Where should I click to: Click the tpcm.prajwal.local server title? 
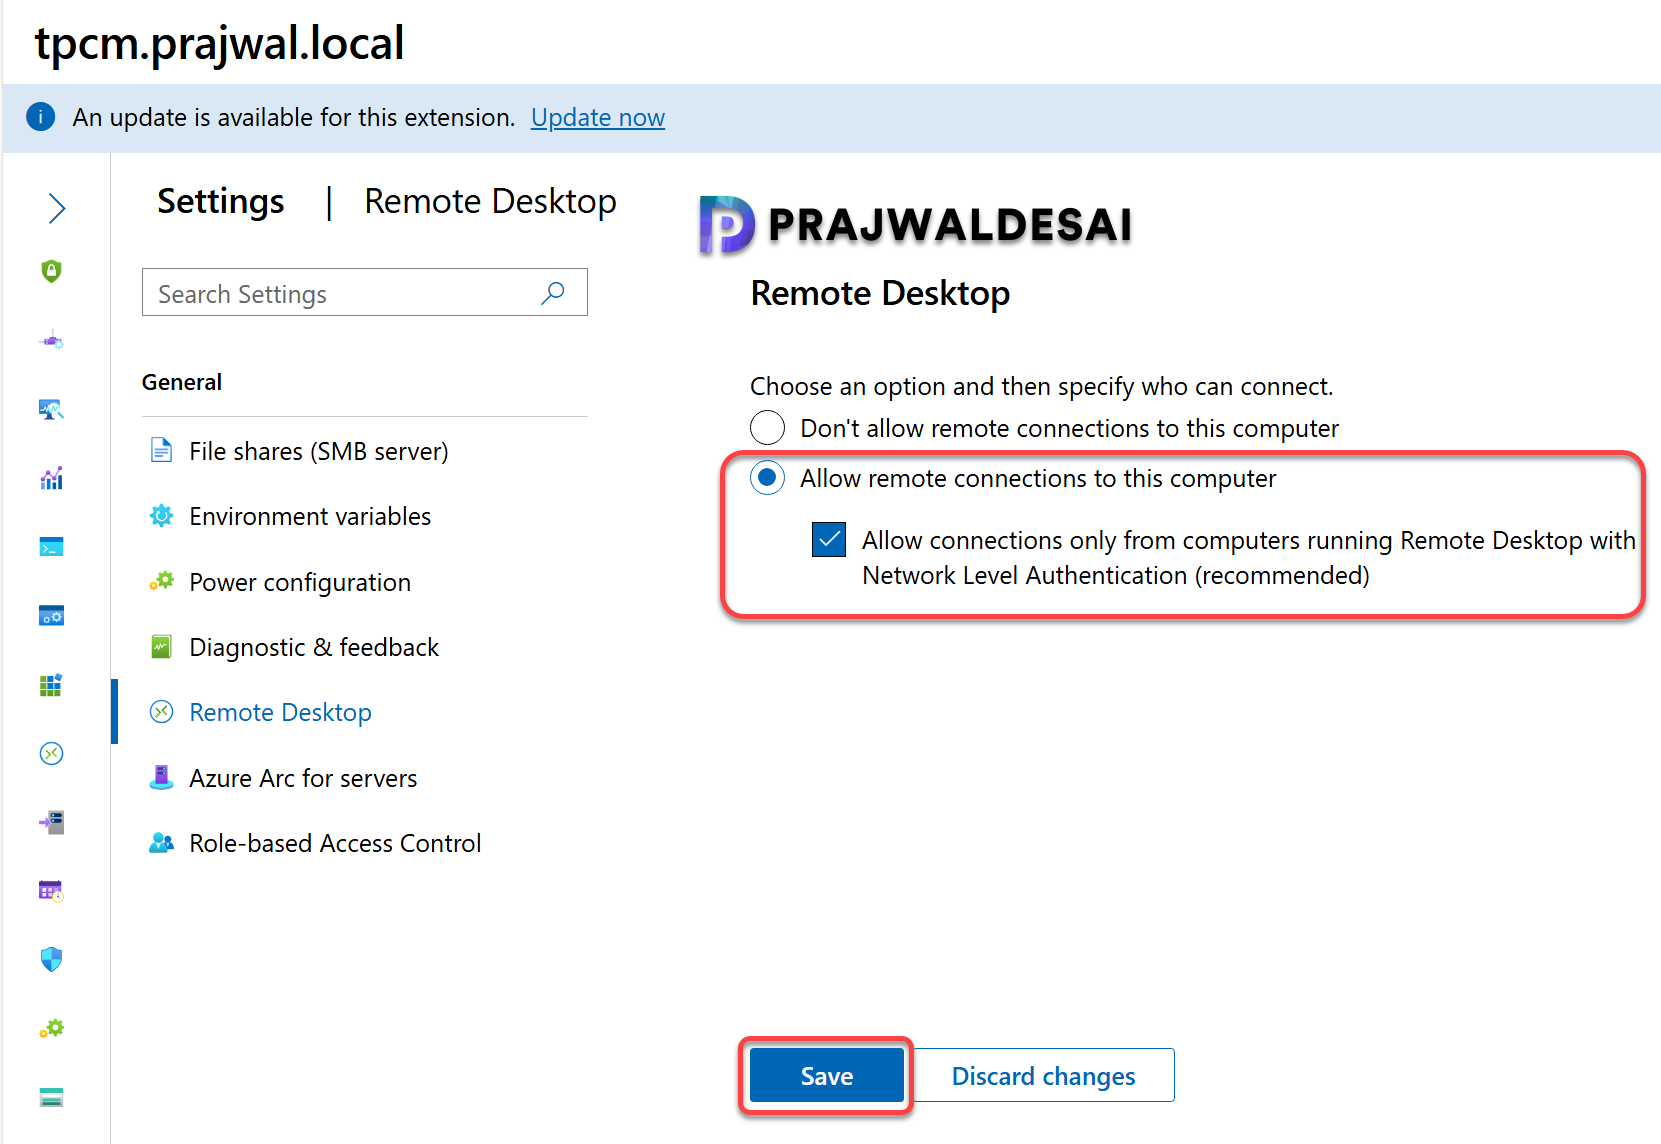pyautogui.click(x=219, y=43)
